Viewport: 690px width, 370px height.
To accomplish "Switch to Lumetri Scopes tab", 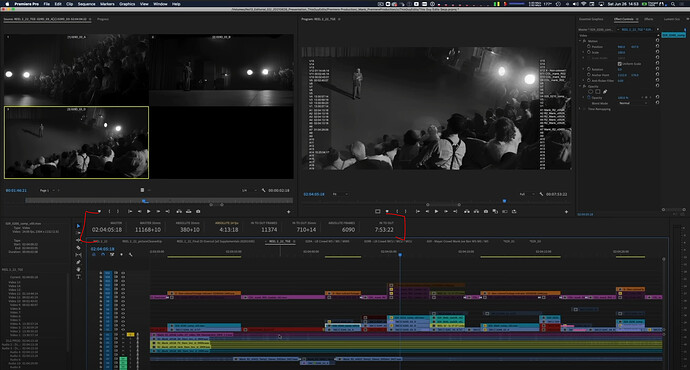I will pyautogui.click(x=672, y=19).
